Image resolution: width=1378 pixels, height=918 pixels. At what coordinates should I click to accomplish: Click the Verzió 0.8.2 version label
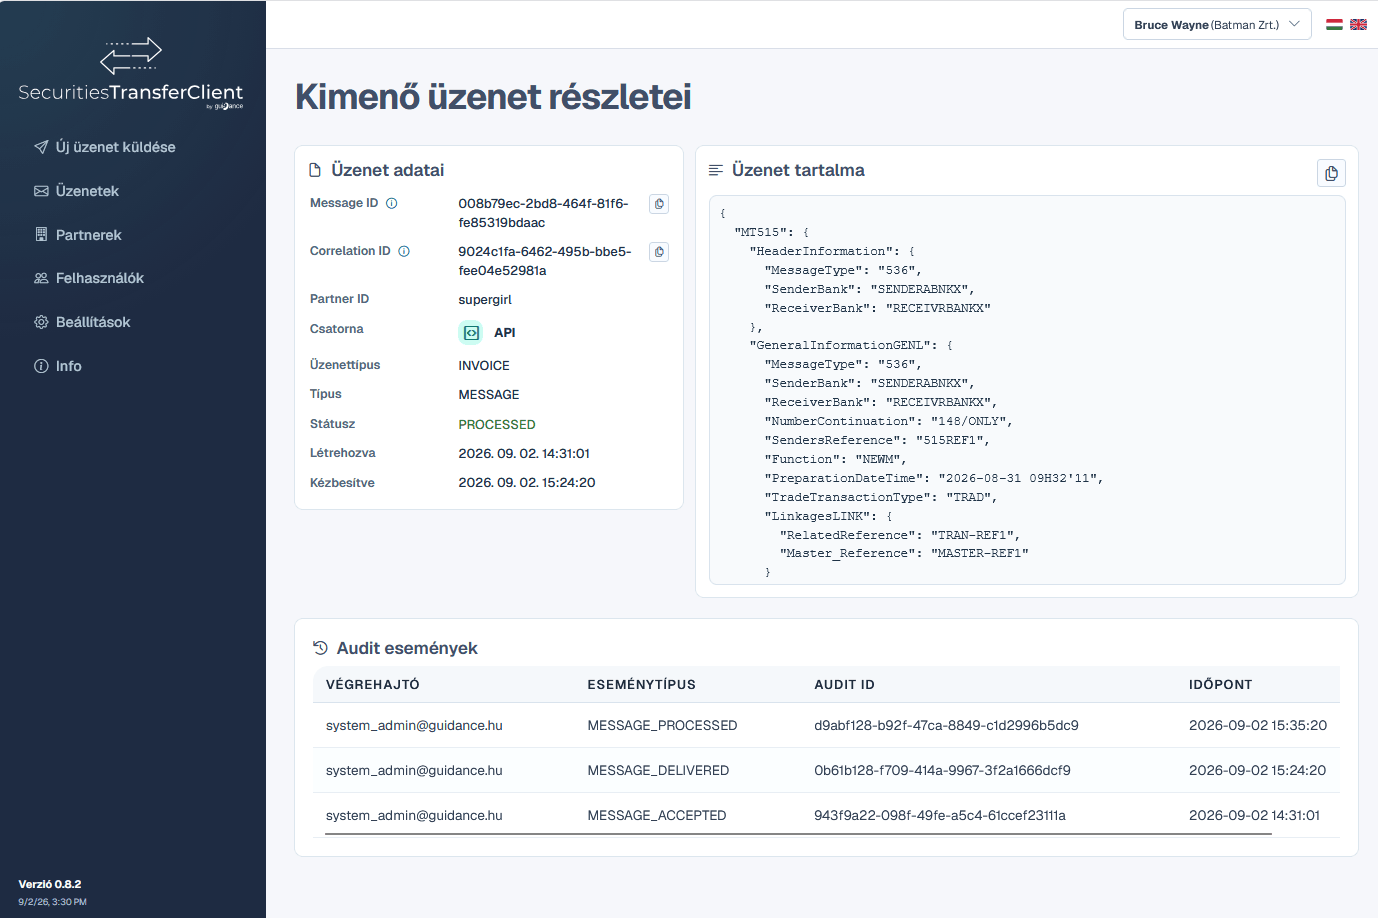[50, 885]
